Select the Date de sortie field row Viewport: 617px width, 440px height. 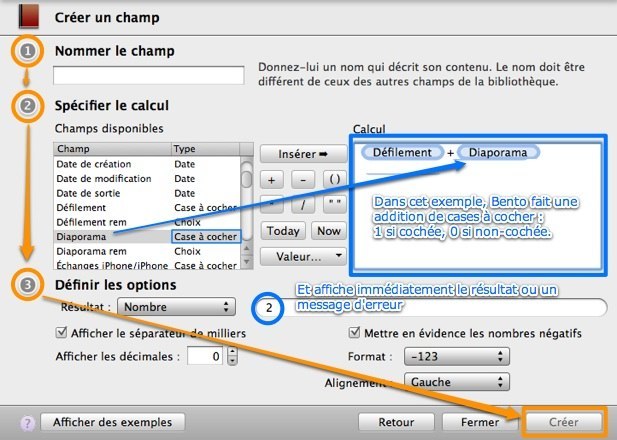click(147, 193)
